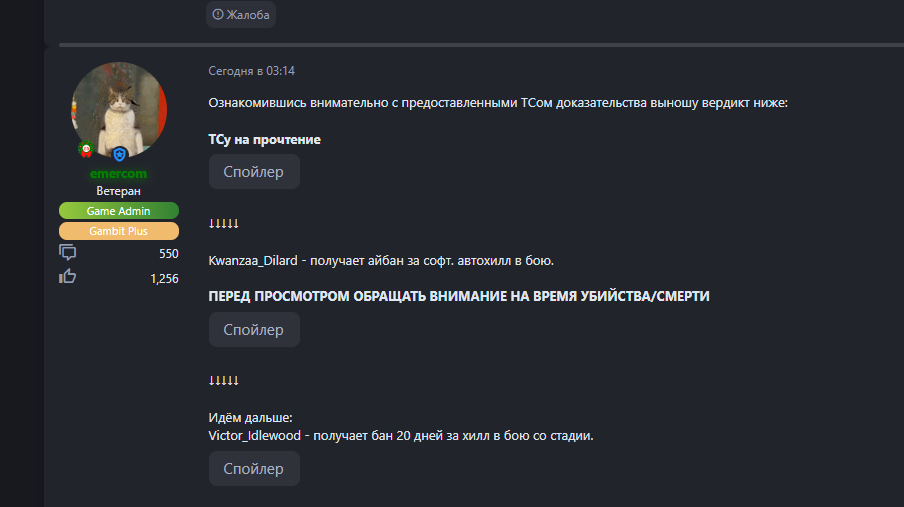Image resolution: width=904 pixels, height=507 pixels.
Task: Click the Gambit Plus banner
Action: coord(119,231)
